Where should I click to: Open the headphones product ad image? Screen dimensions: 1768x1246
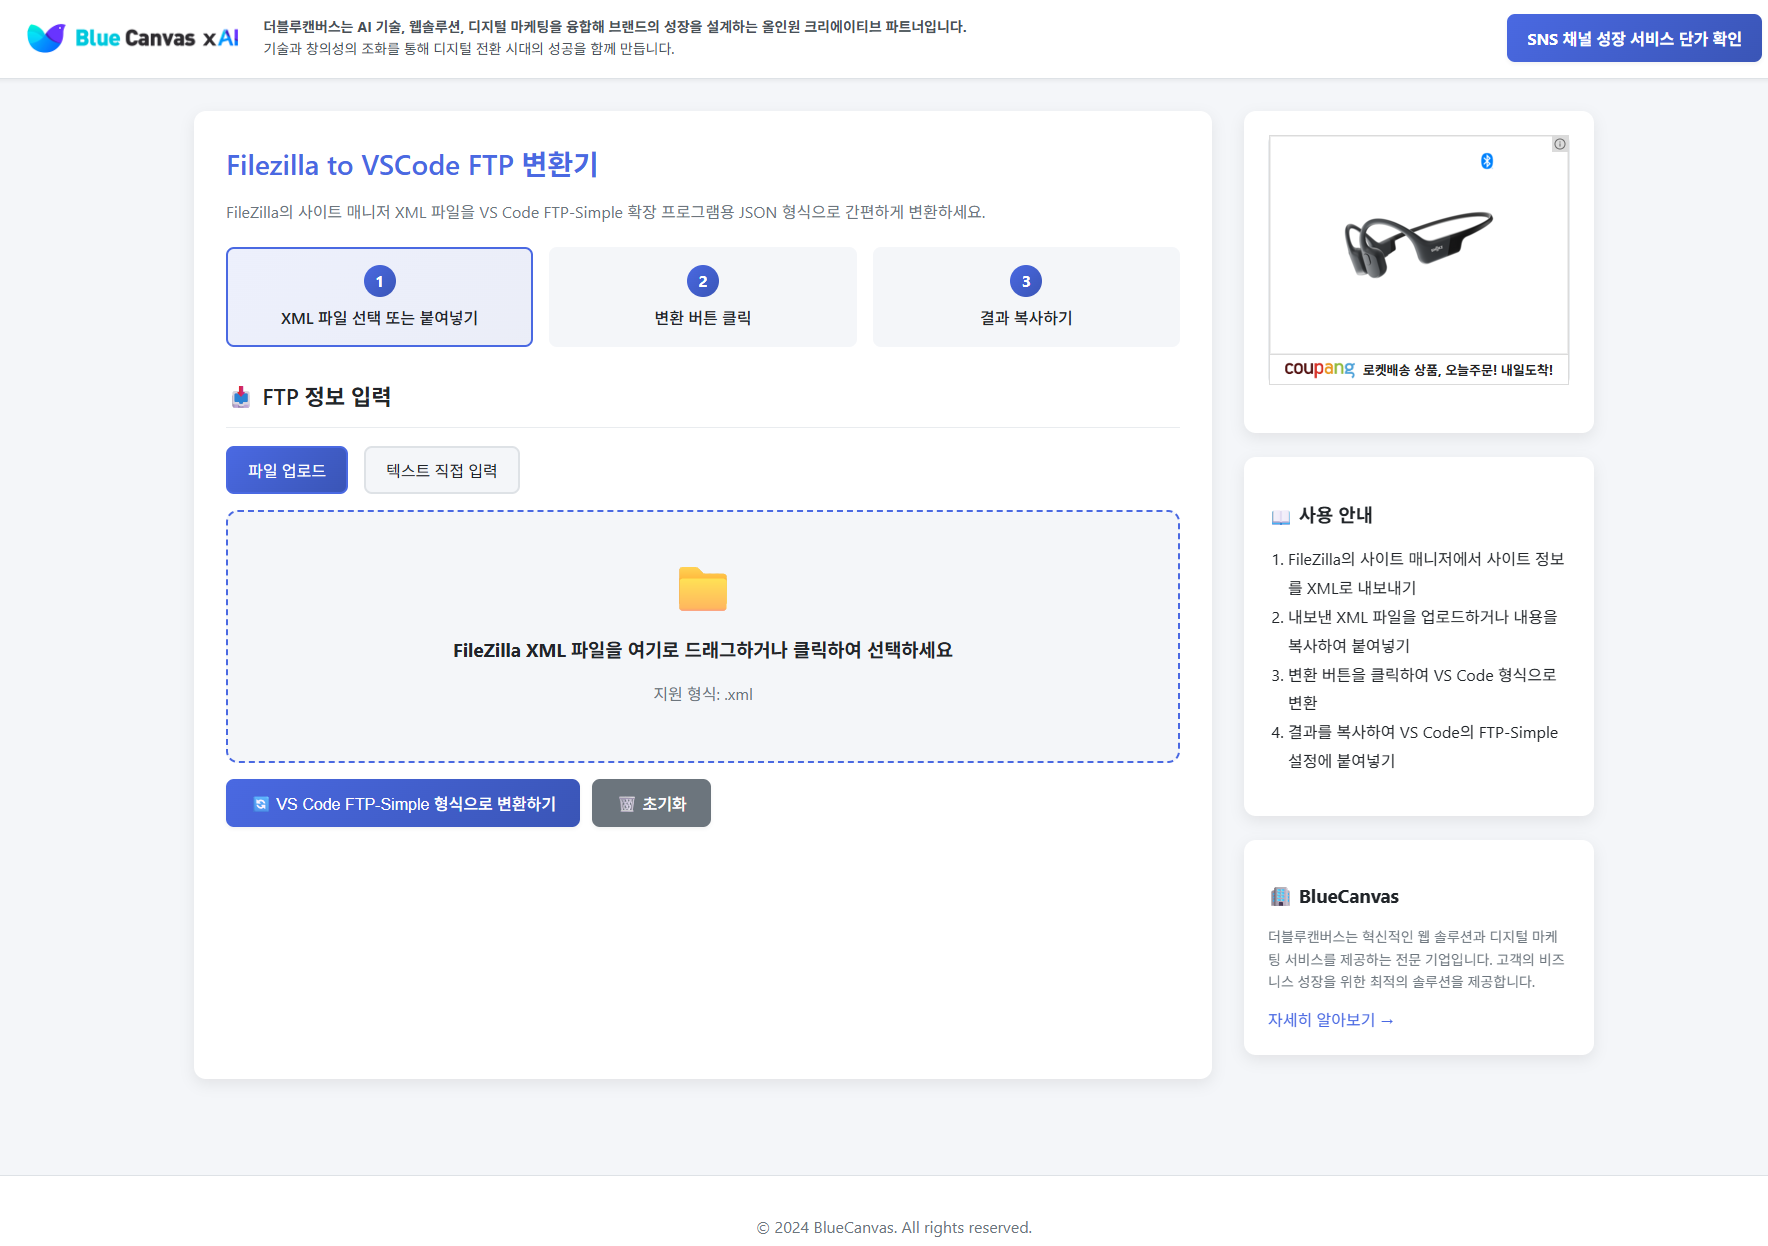pos(1417,245)
